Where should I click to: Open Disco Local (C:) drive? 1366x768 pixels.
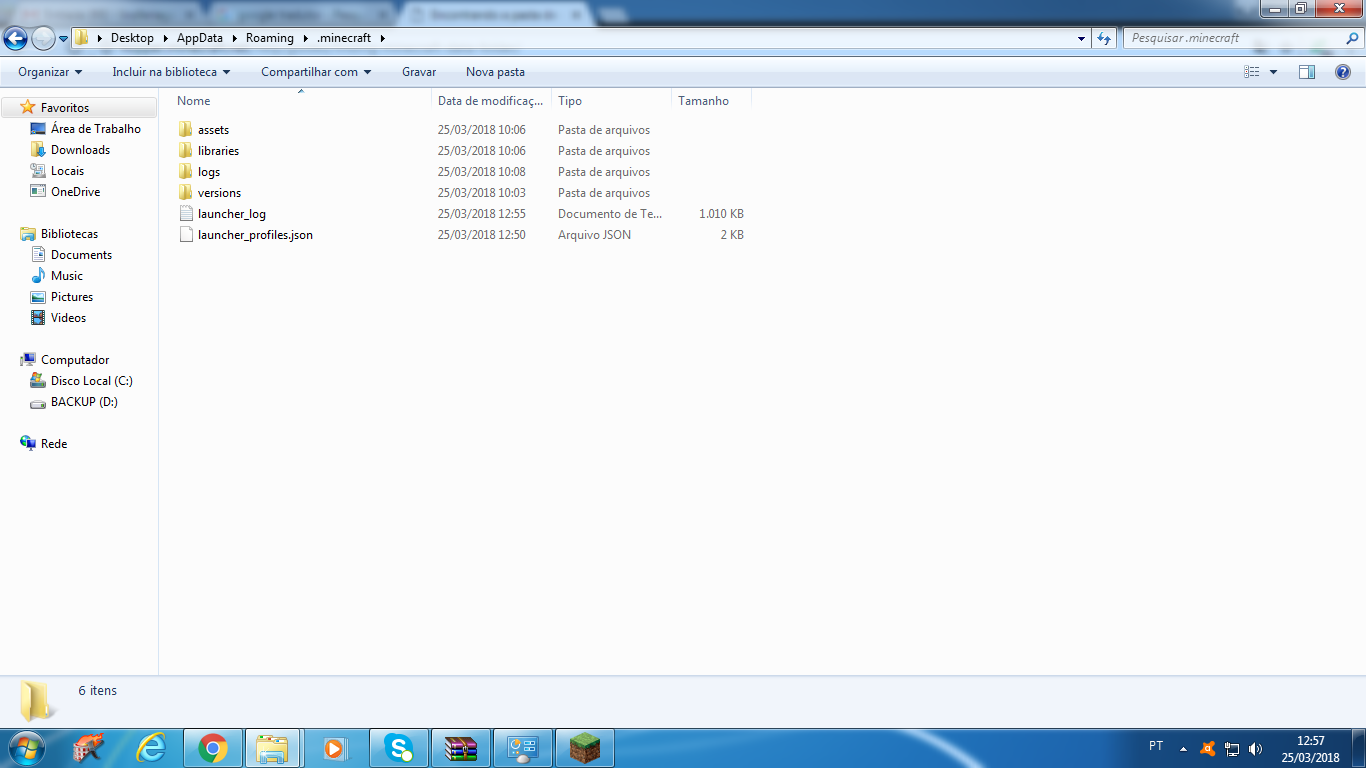click(92, 381)
